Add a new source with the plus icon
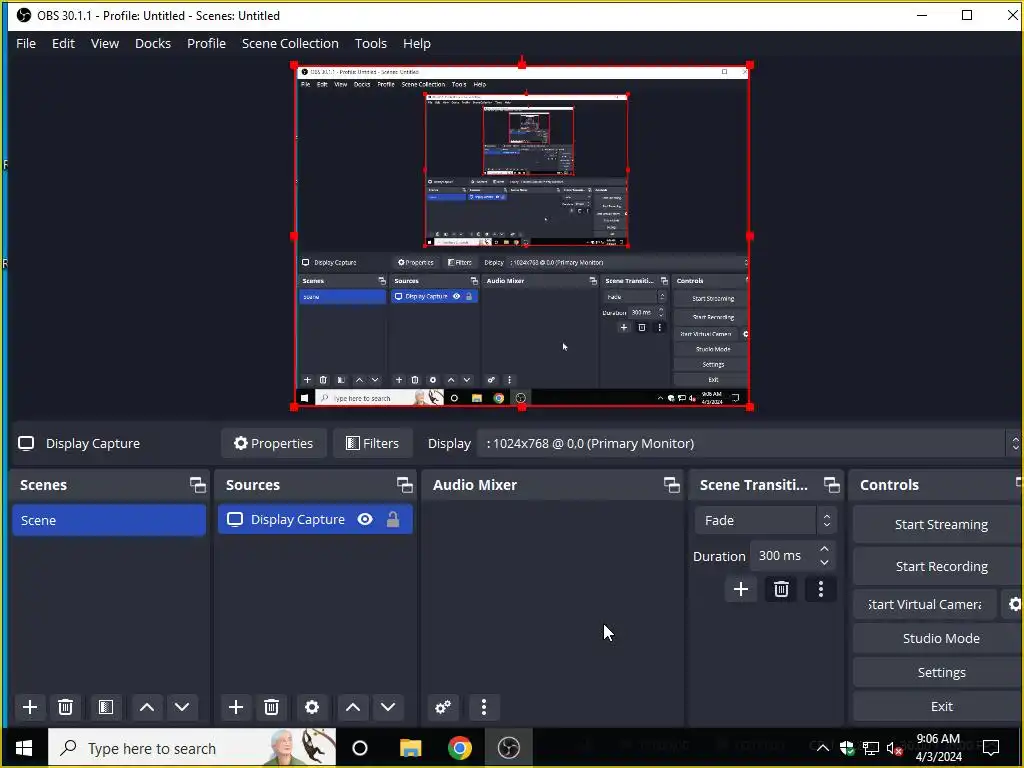The image size is (1024, 768). [236, 707]
